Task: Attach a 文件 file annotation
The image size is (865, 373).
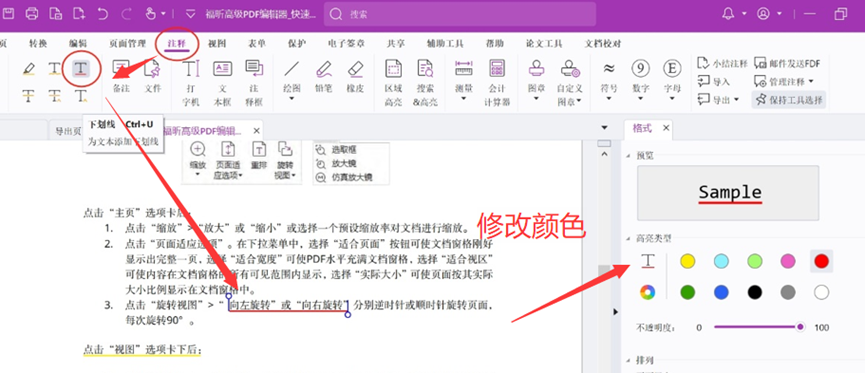Action: click(152, 76)
